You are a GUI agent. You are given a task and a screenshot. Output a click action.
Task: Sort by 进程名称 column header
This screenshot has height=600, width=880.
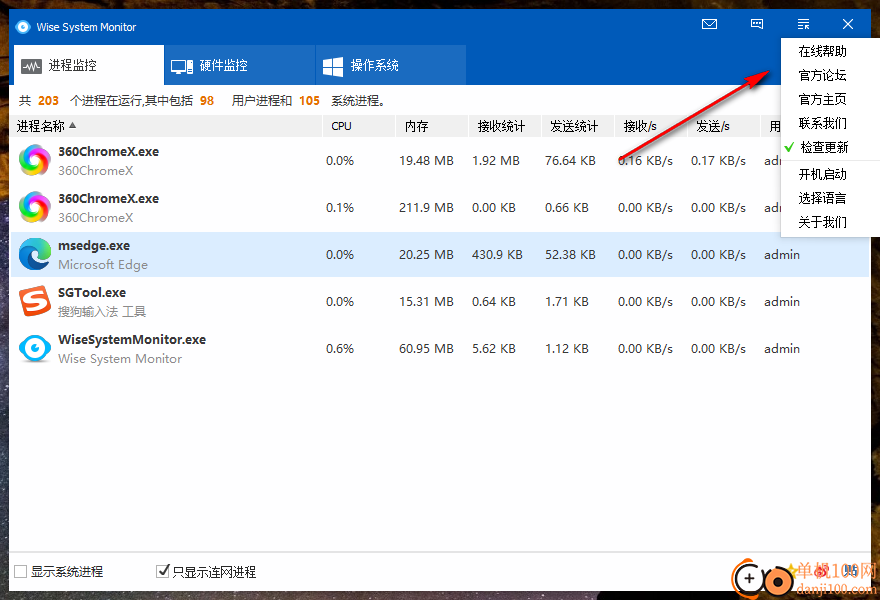(166, 126)
